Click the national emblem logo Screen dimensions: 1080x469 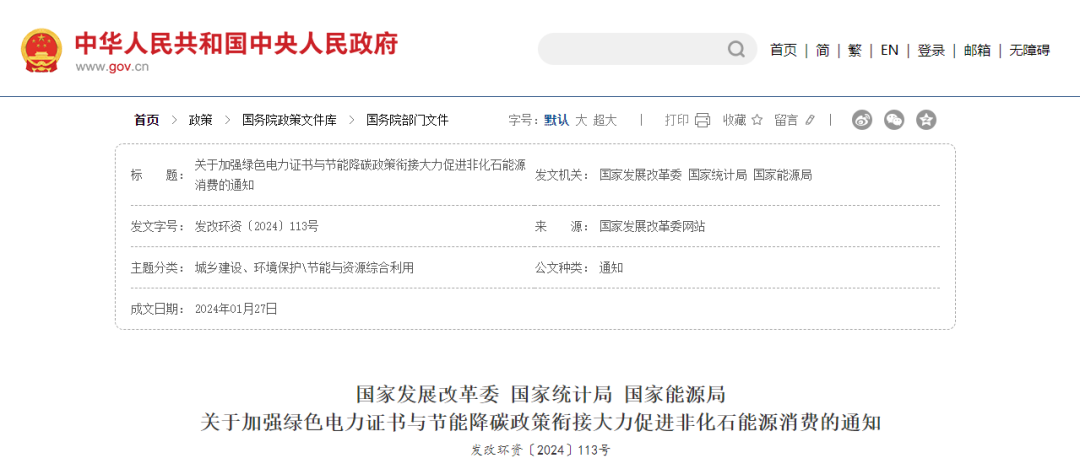42,50
